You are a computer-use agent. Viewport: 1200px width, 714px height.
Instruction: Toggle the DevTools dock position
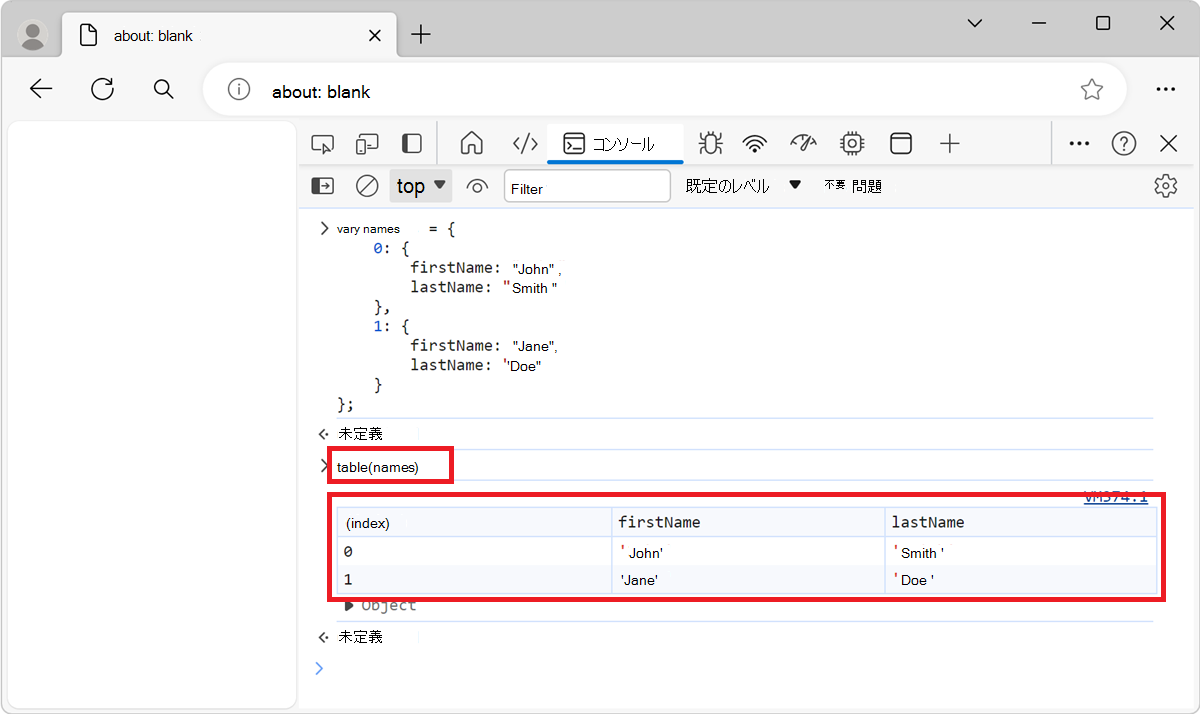click(411, 143)
